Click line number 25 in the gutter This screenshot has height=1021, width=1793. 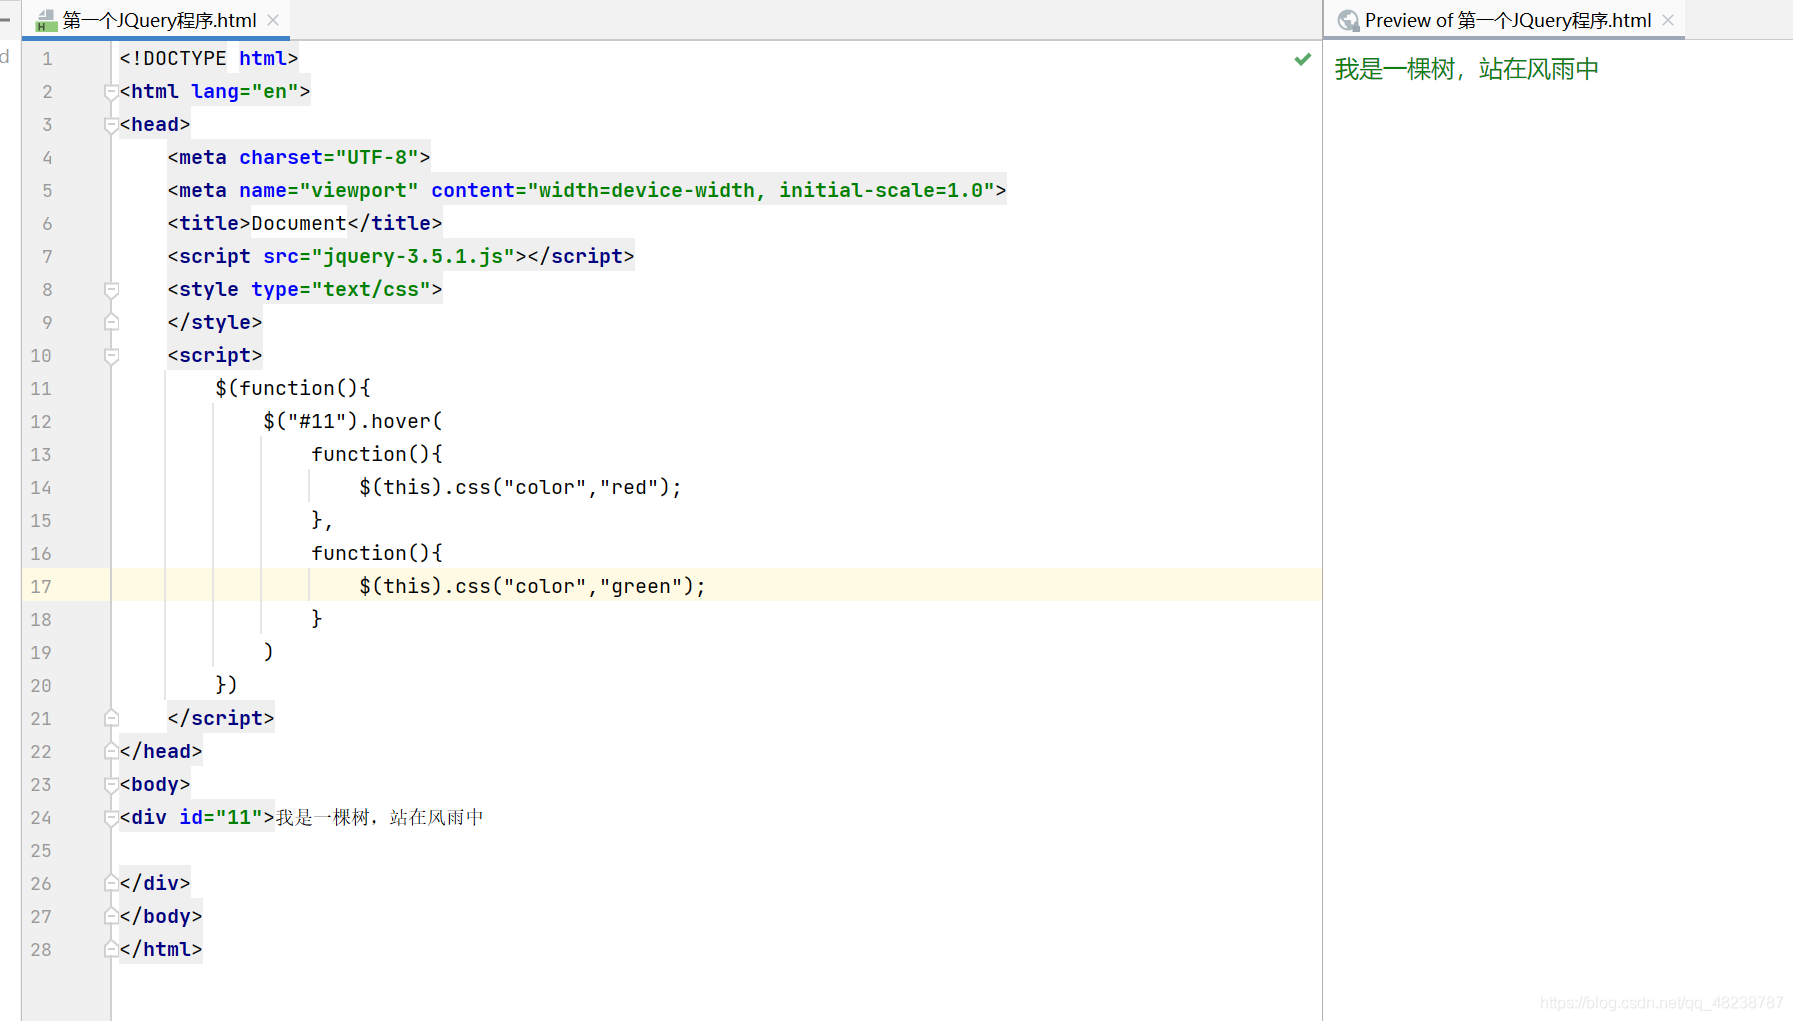click(x=41, y=851)
